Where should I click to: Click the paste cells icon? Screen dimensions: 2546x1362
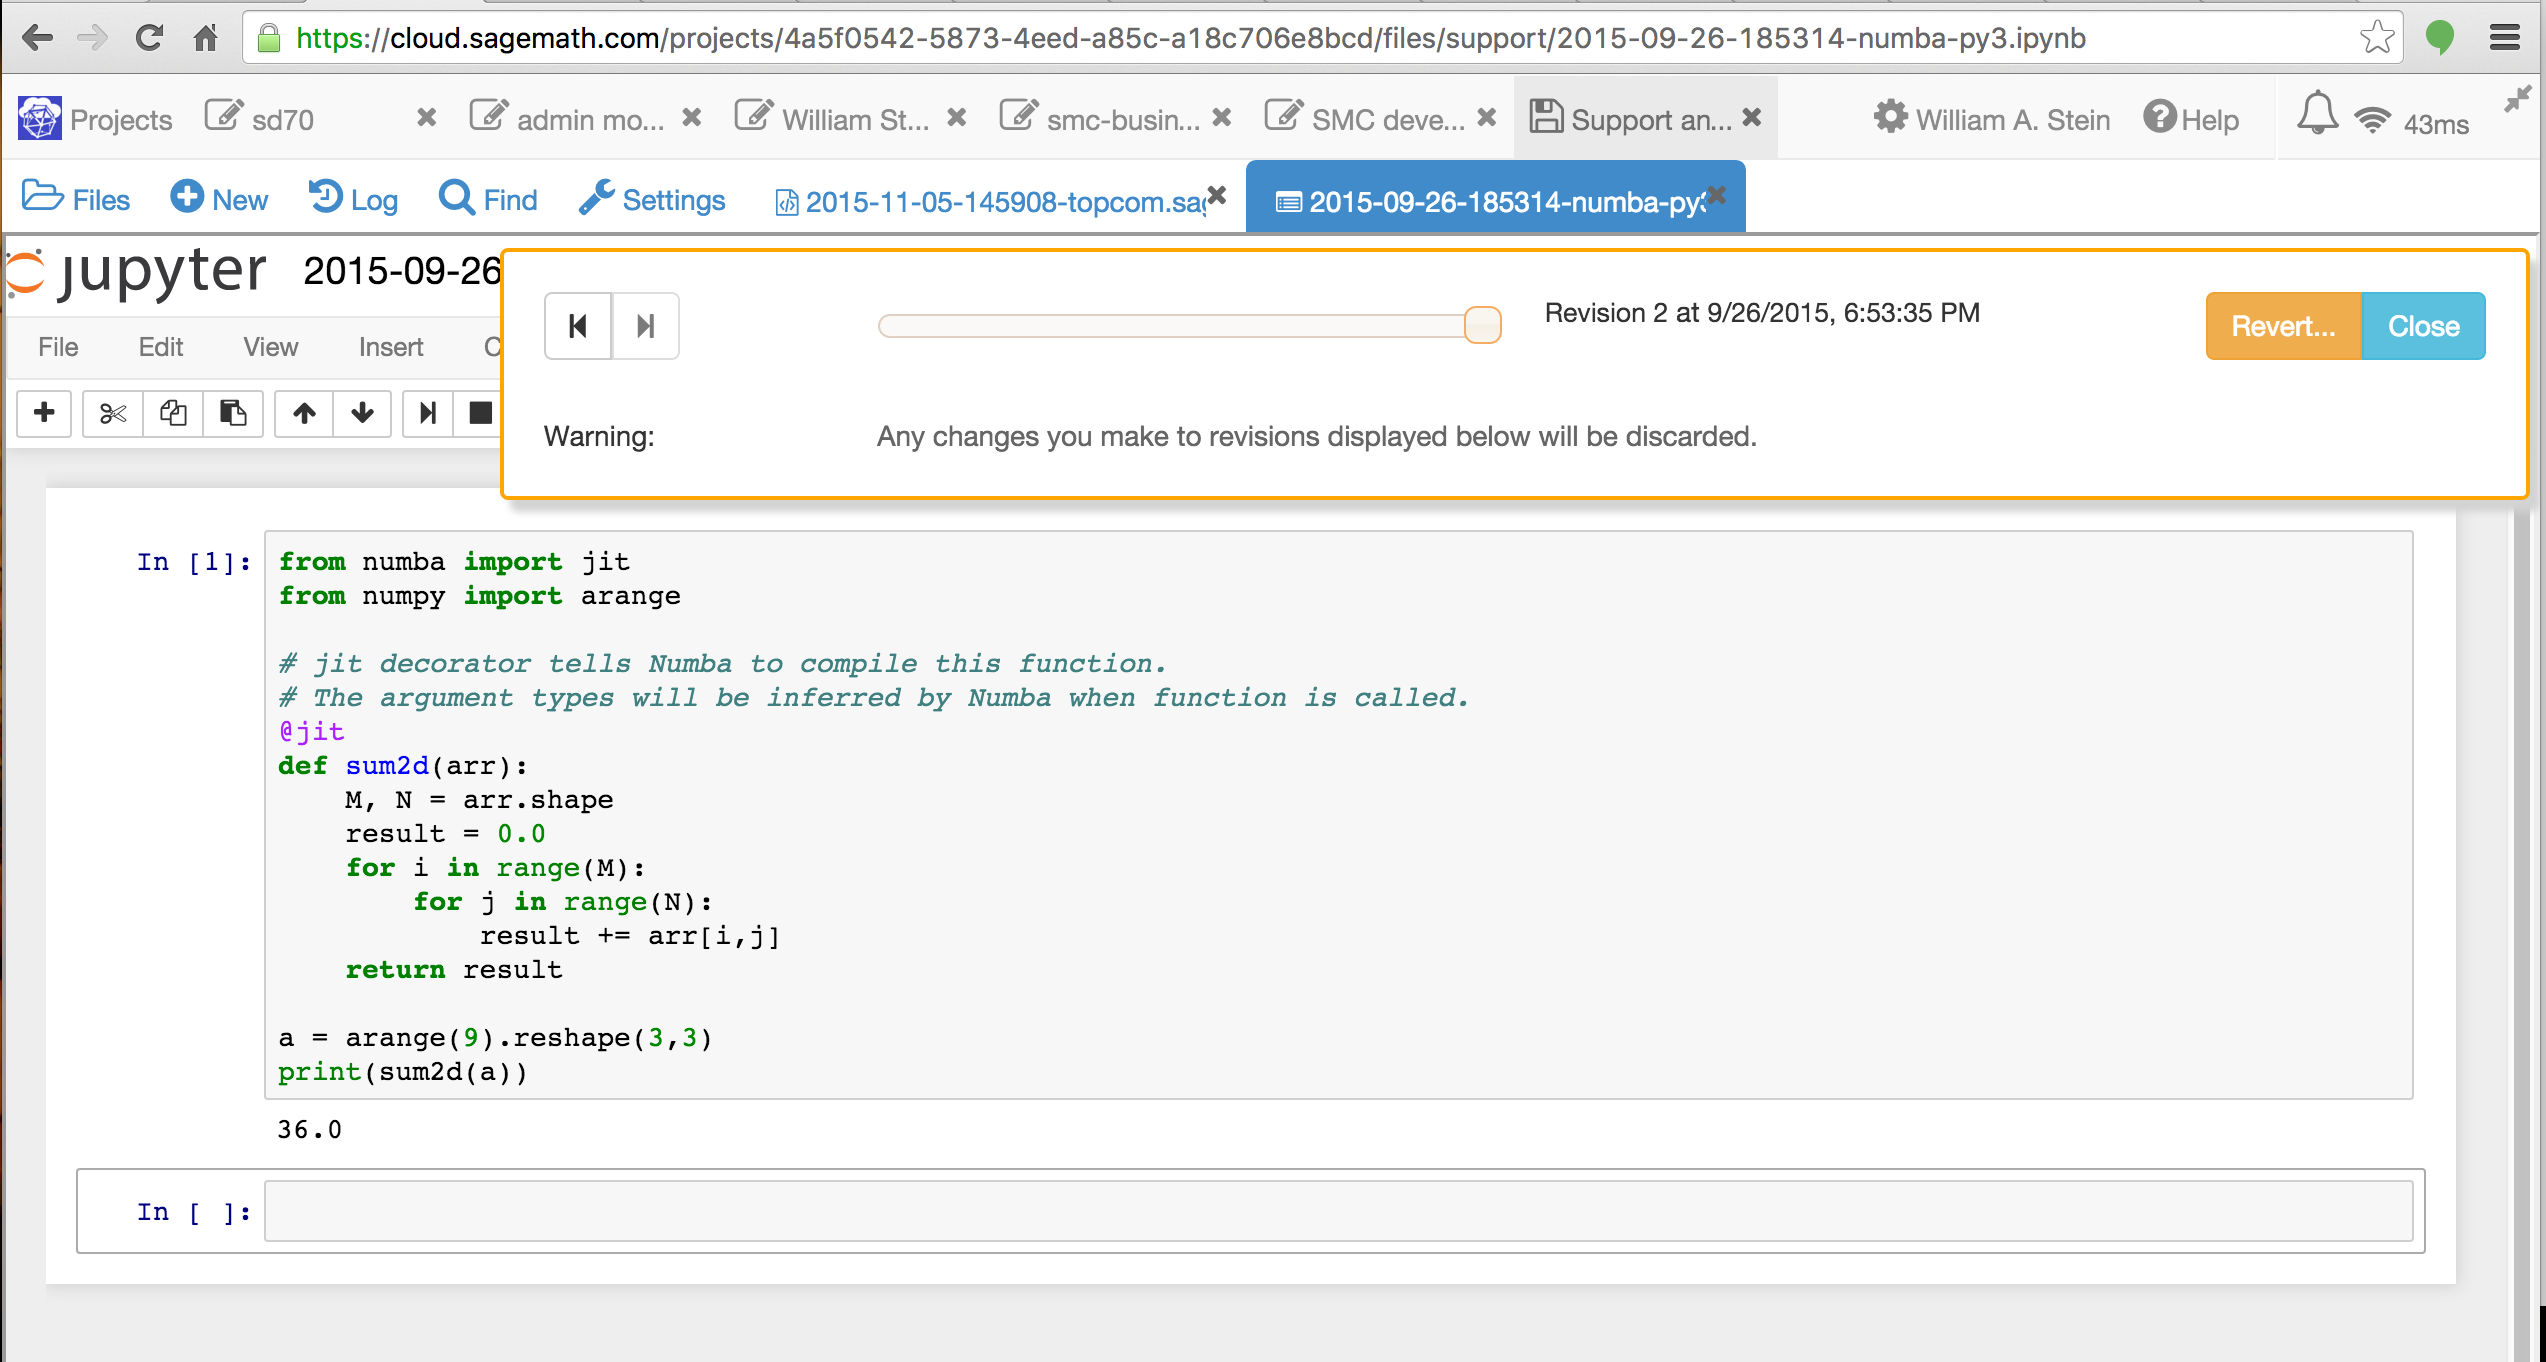(233, 413)
